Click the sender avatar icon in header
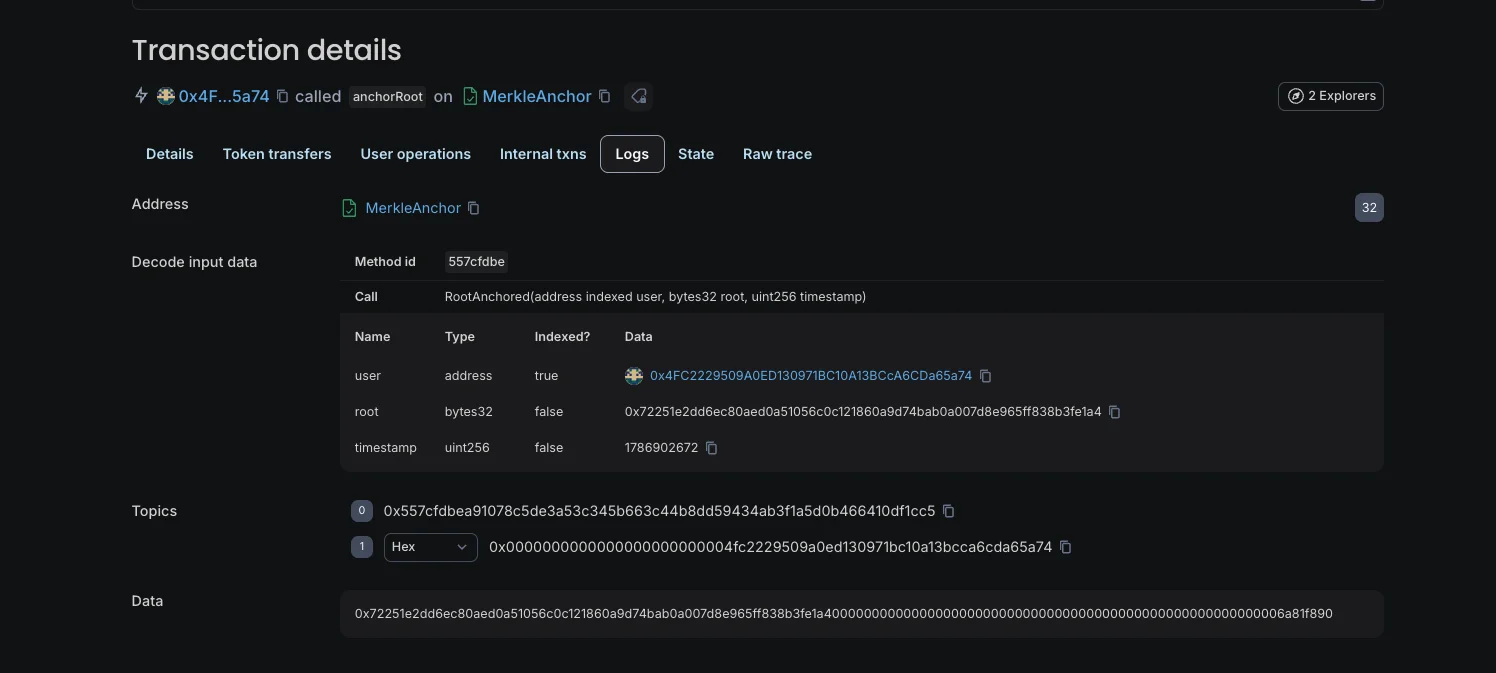Screen dimensions: 1496x673 [x=166, y=96]
